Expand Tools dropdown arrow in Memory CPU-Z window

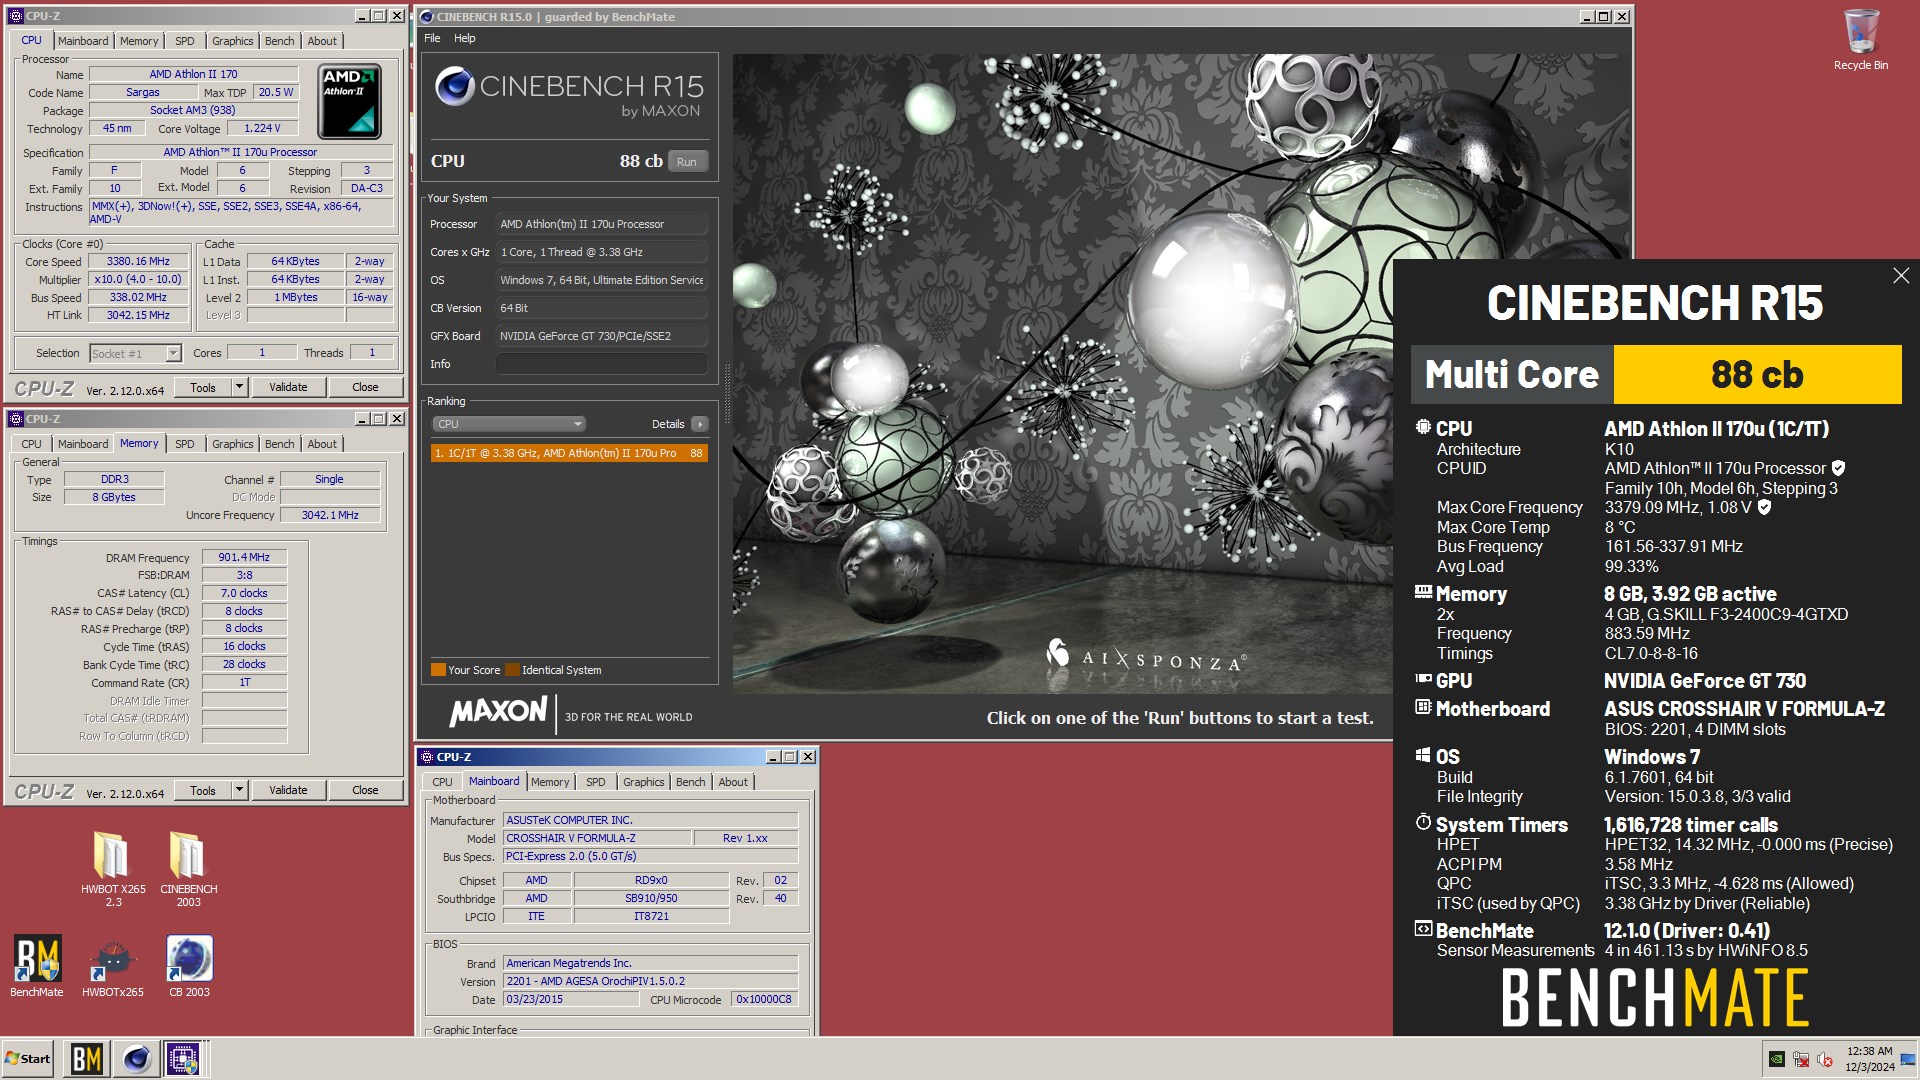[239, 790]
